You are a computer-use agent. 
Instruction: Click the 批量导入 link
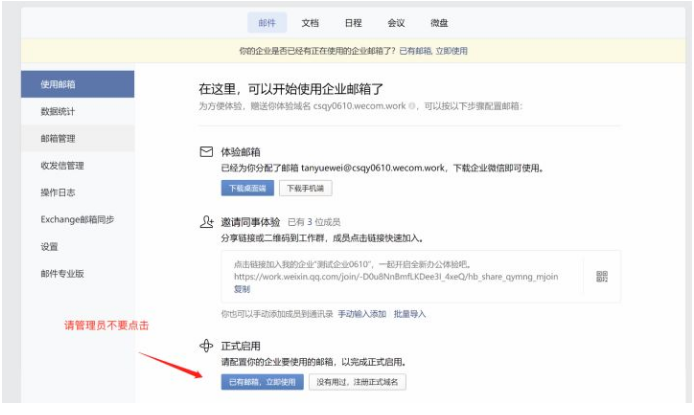coord(410,313)
